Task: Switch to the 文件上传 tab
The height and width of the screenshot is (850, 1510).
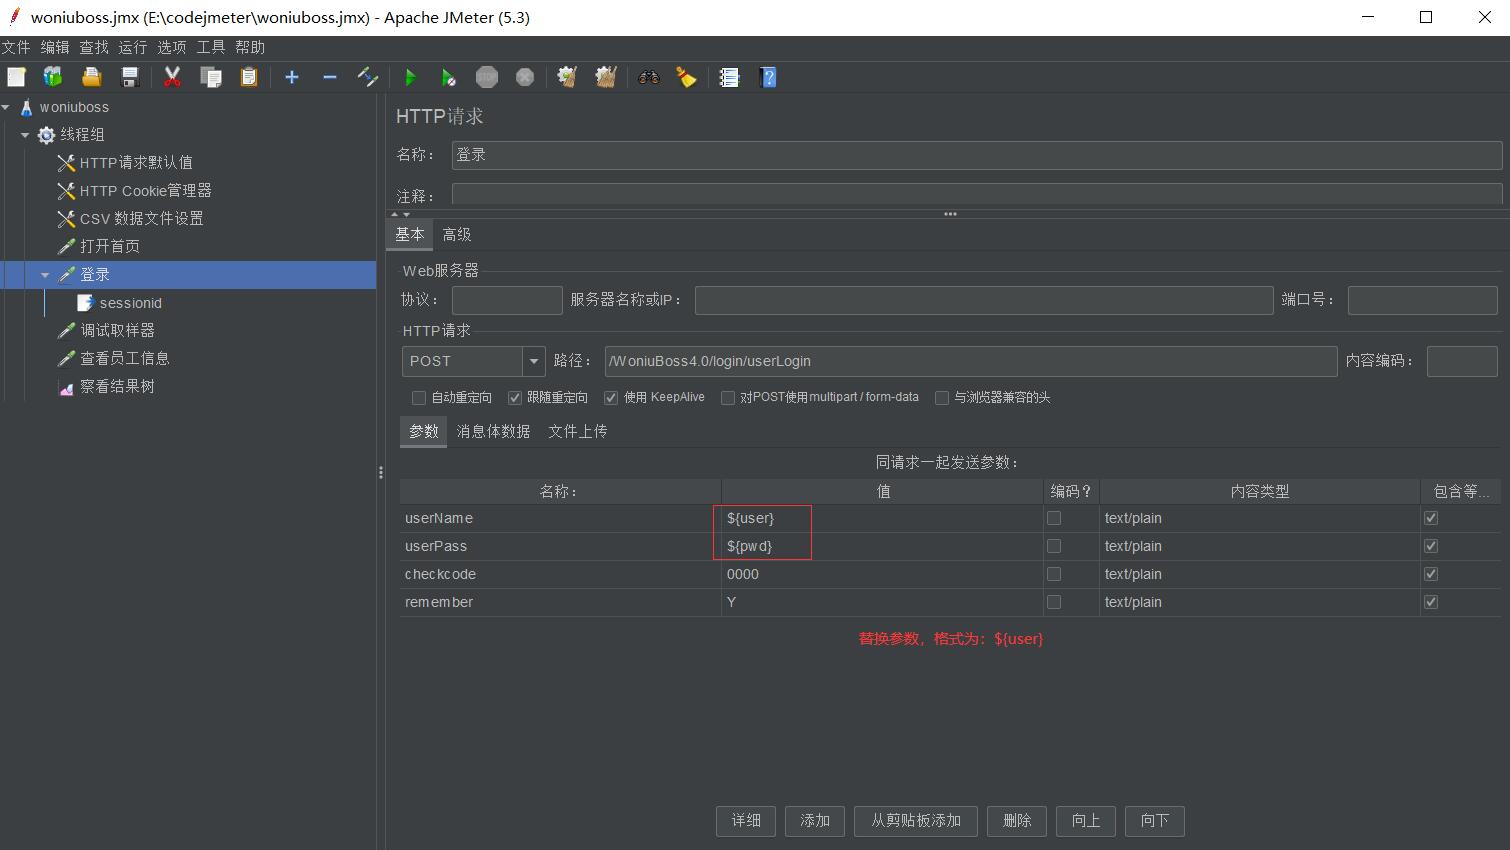Action: [578, 431]
